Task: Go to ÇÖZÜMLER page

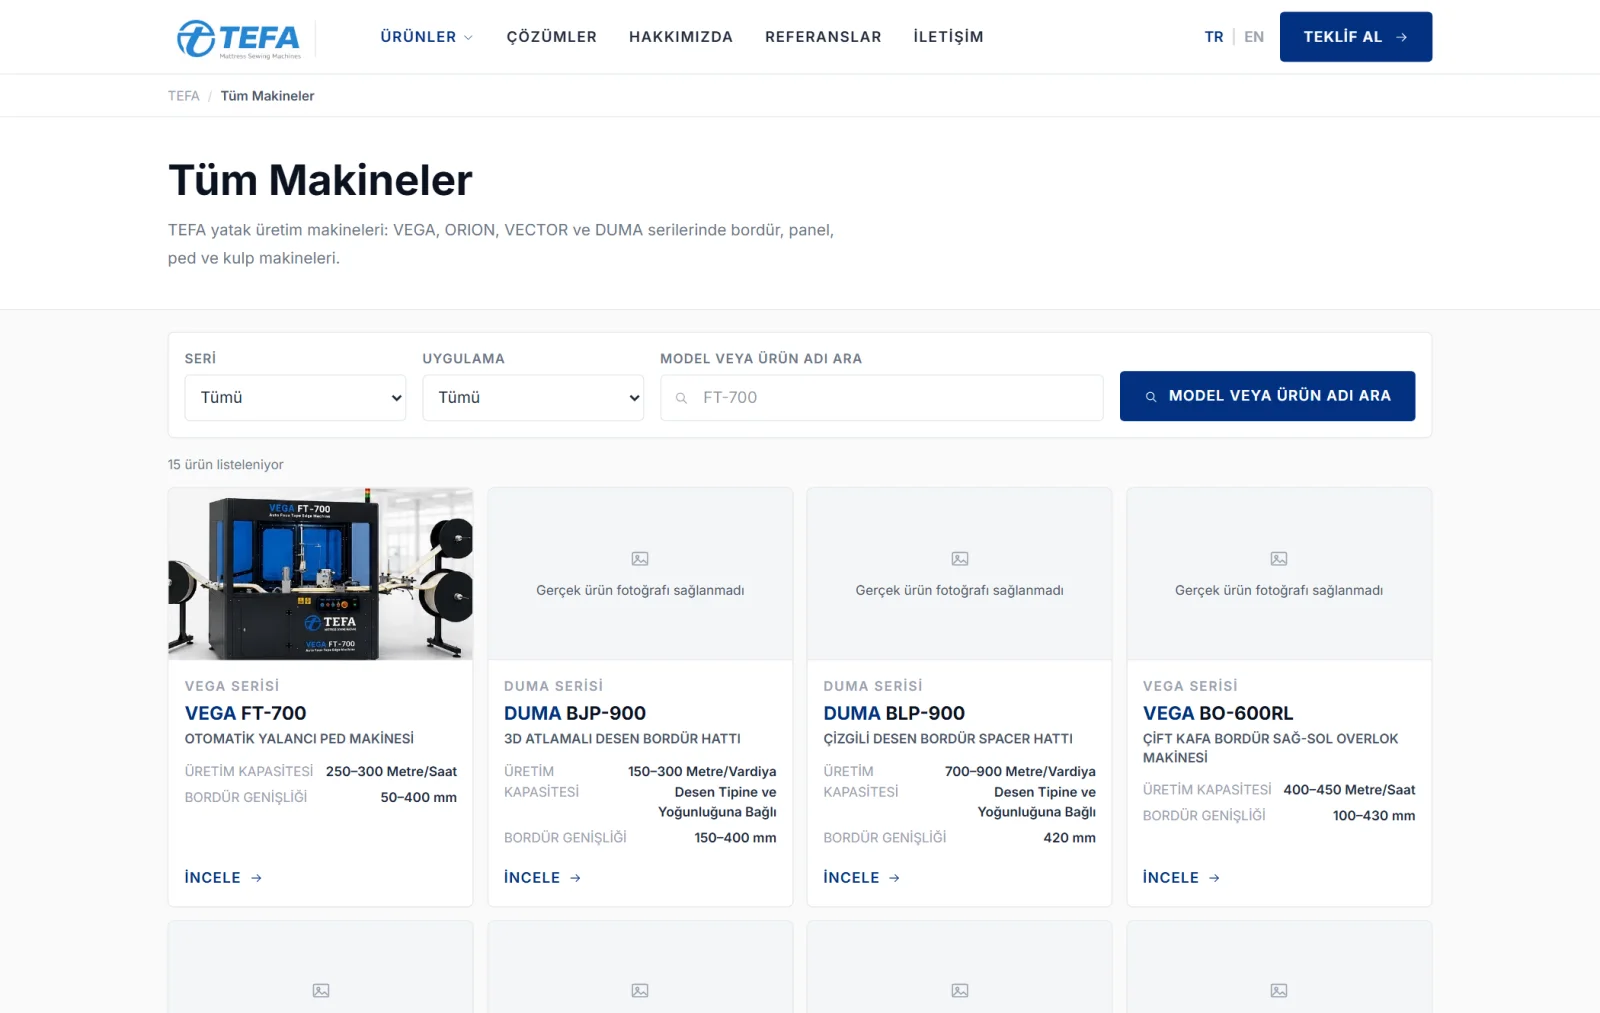Action: point(552,37)
